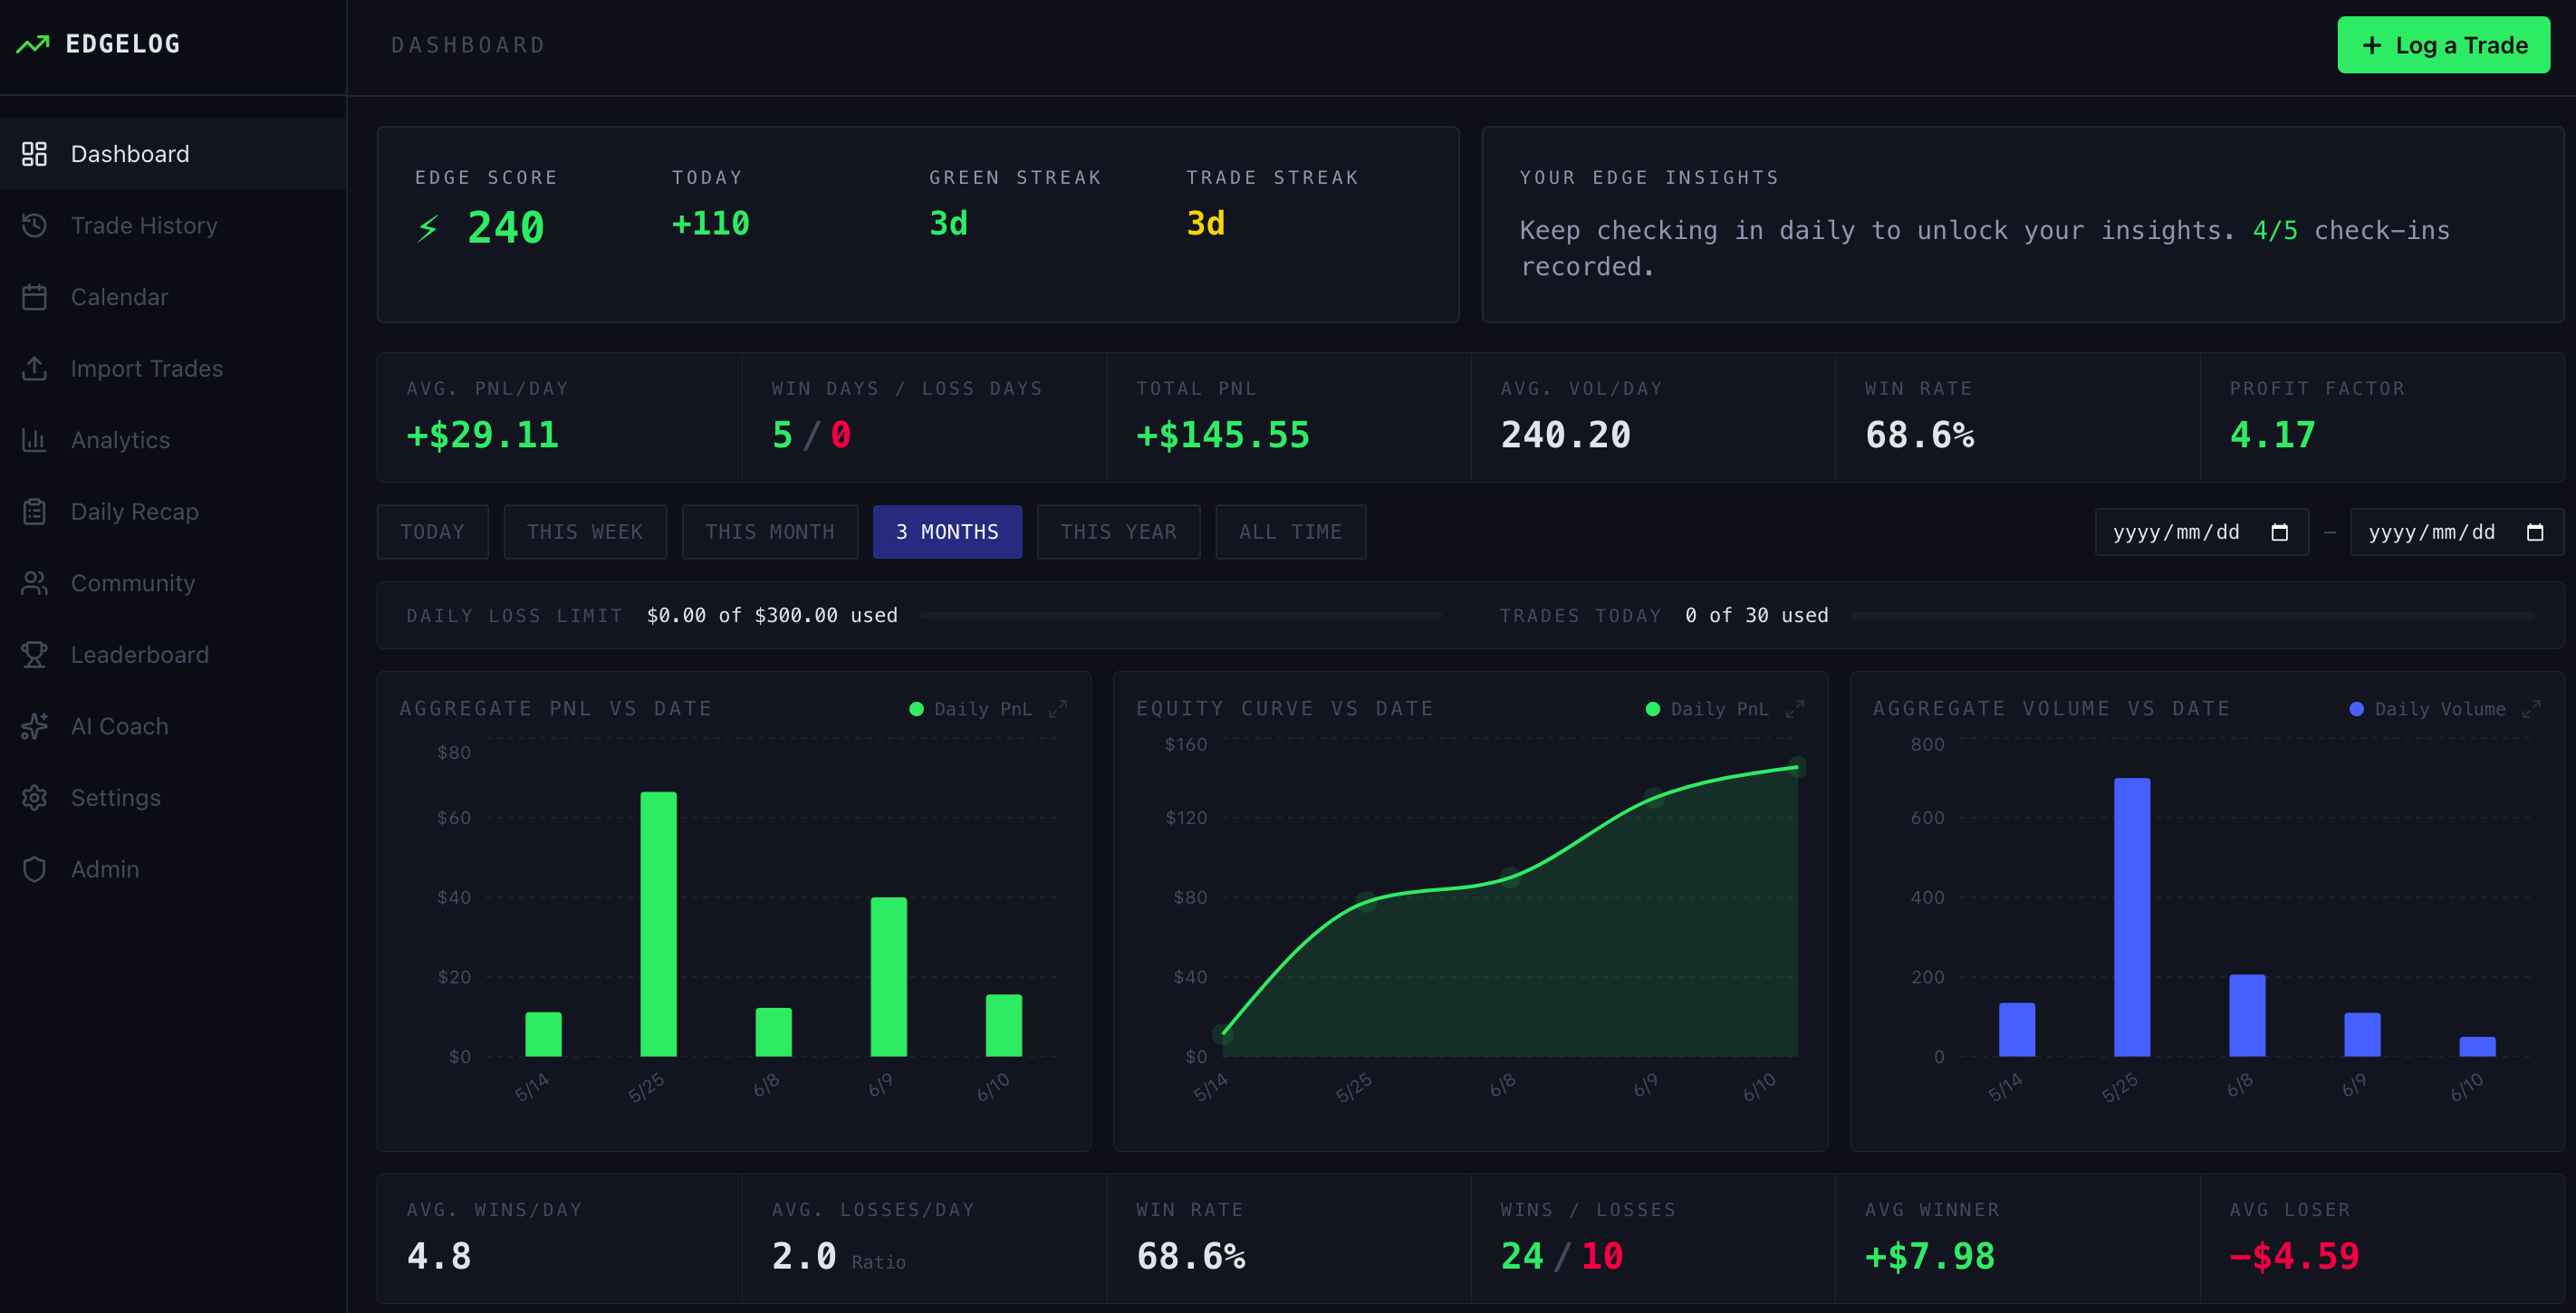The image size is (2576, 1313).
Task: Click the AI Coach sparkle icon
Action: point(34,726)
